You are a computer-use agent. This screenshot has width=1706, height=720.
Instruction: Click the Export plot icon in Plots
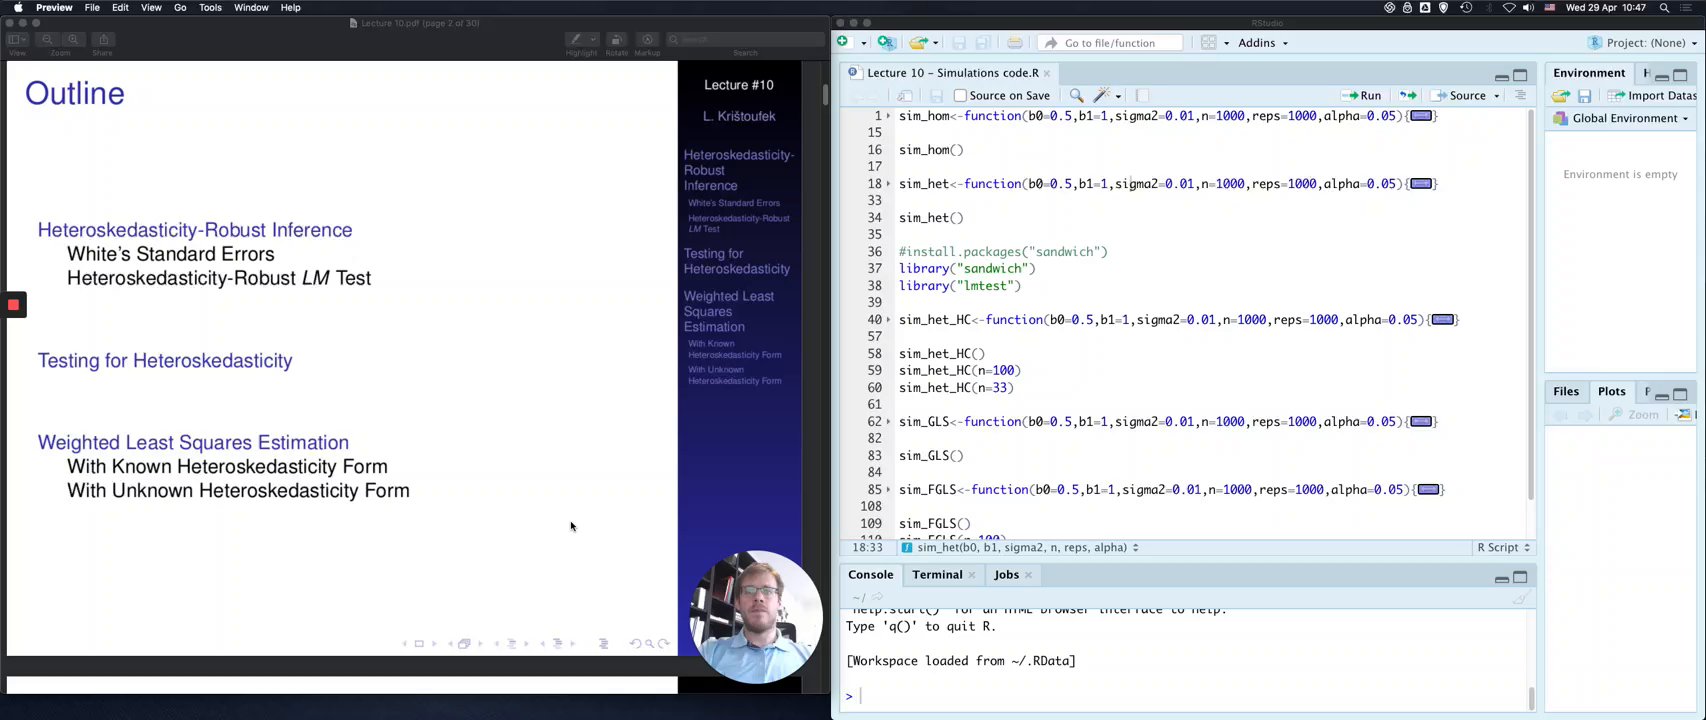click(x=1685, y=414)
